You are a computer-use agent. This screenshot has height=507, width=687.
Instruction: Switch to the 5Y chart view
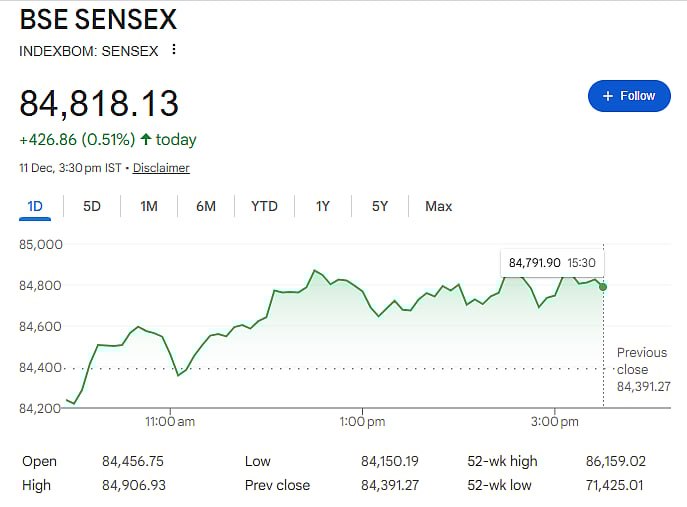pyautogui.click(x=380, y=206)
